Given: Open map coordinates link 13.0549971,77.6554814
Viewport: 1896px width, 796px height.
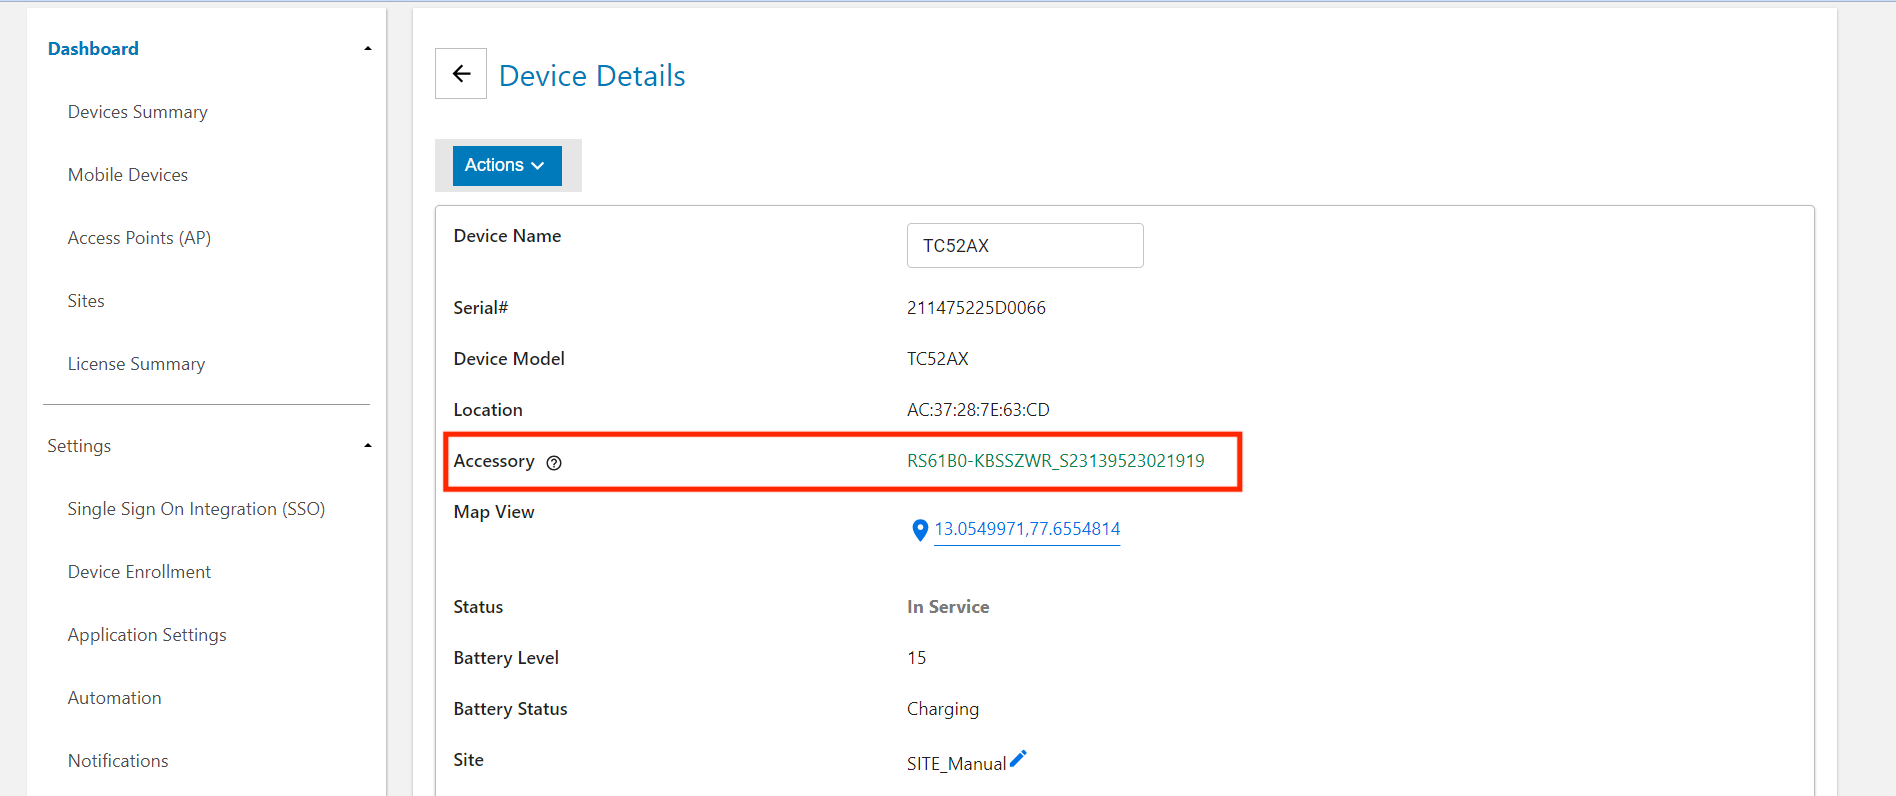Looking at the screenshot, I should tap(1027, 529).
